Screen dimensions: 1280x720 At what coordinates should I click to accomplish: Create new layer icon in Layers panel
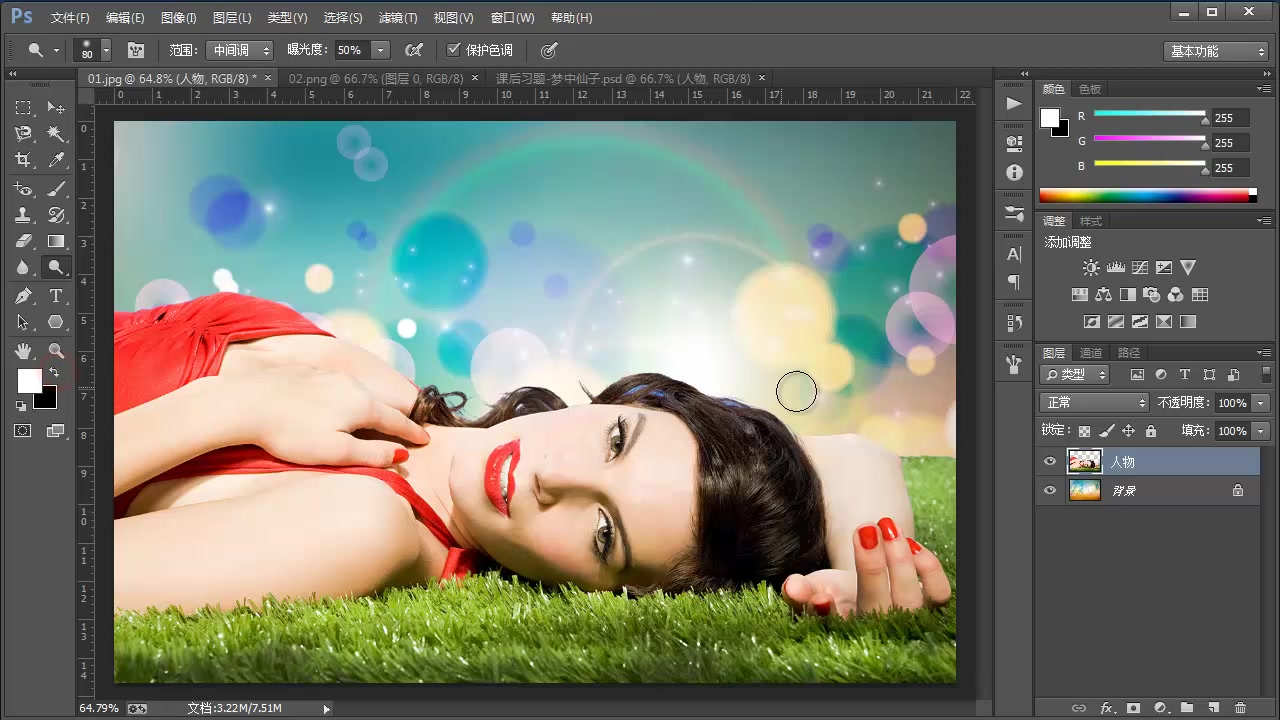pos(1214,707)
